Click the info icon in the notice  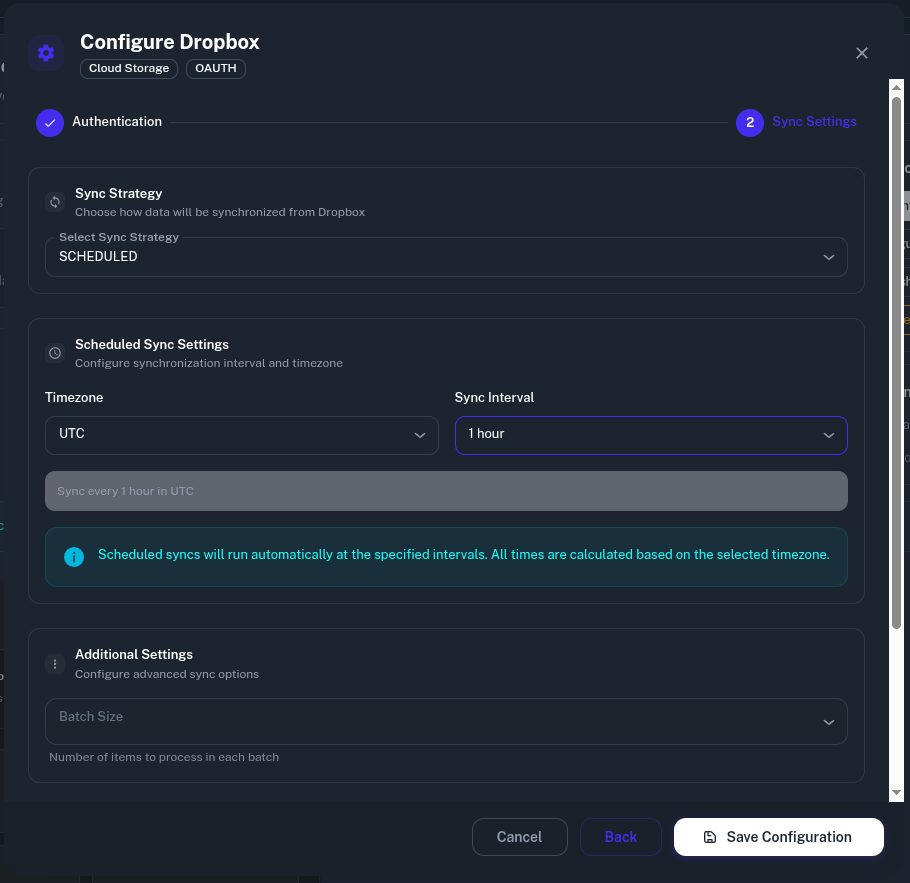coord(74,556)
